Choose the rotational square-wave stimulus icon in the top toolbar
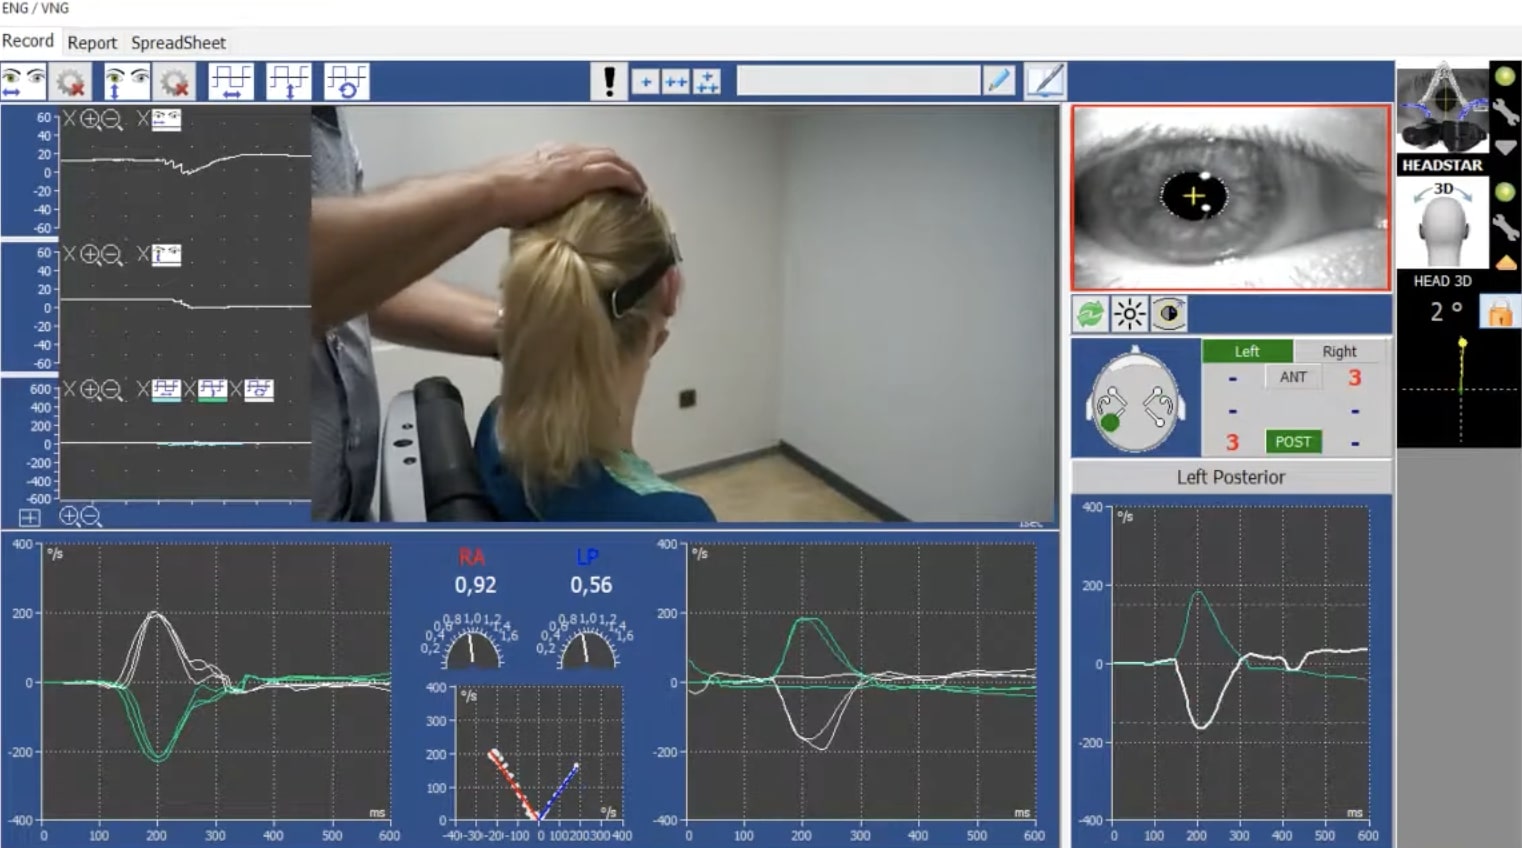1522x848 pixels. (x=347, y=81)
